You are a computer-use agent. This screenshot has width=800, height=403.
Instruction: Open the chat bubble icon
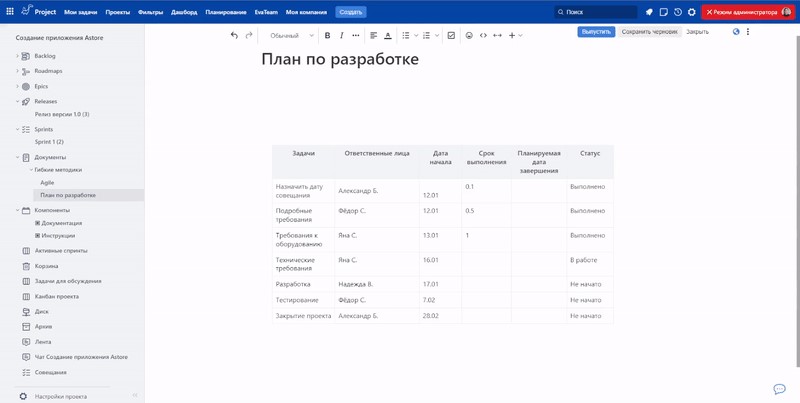coord(779,389)
